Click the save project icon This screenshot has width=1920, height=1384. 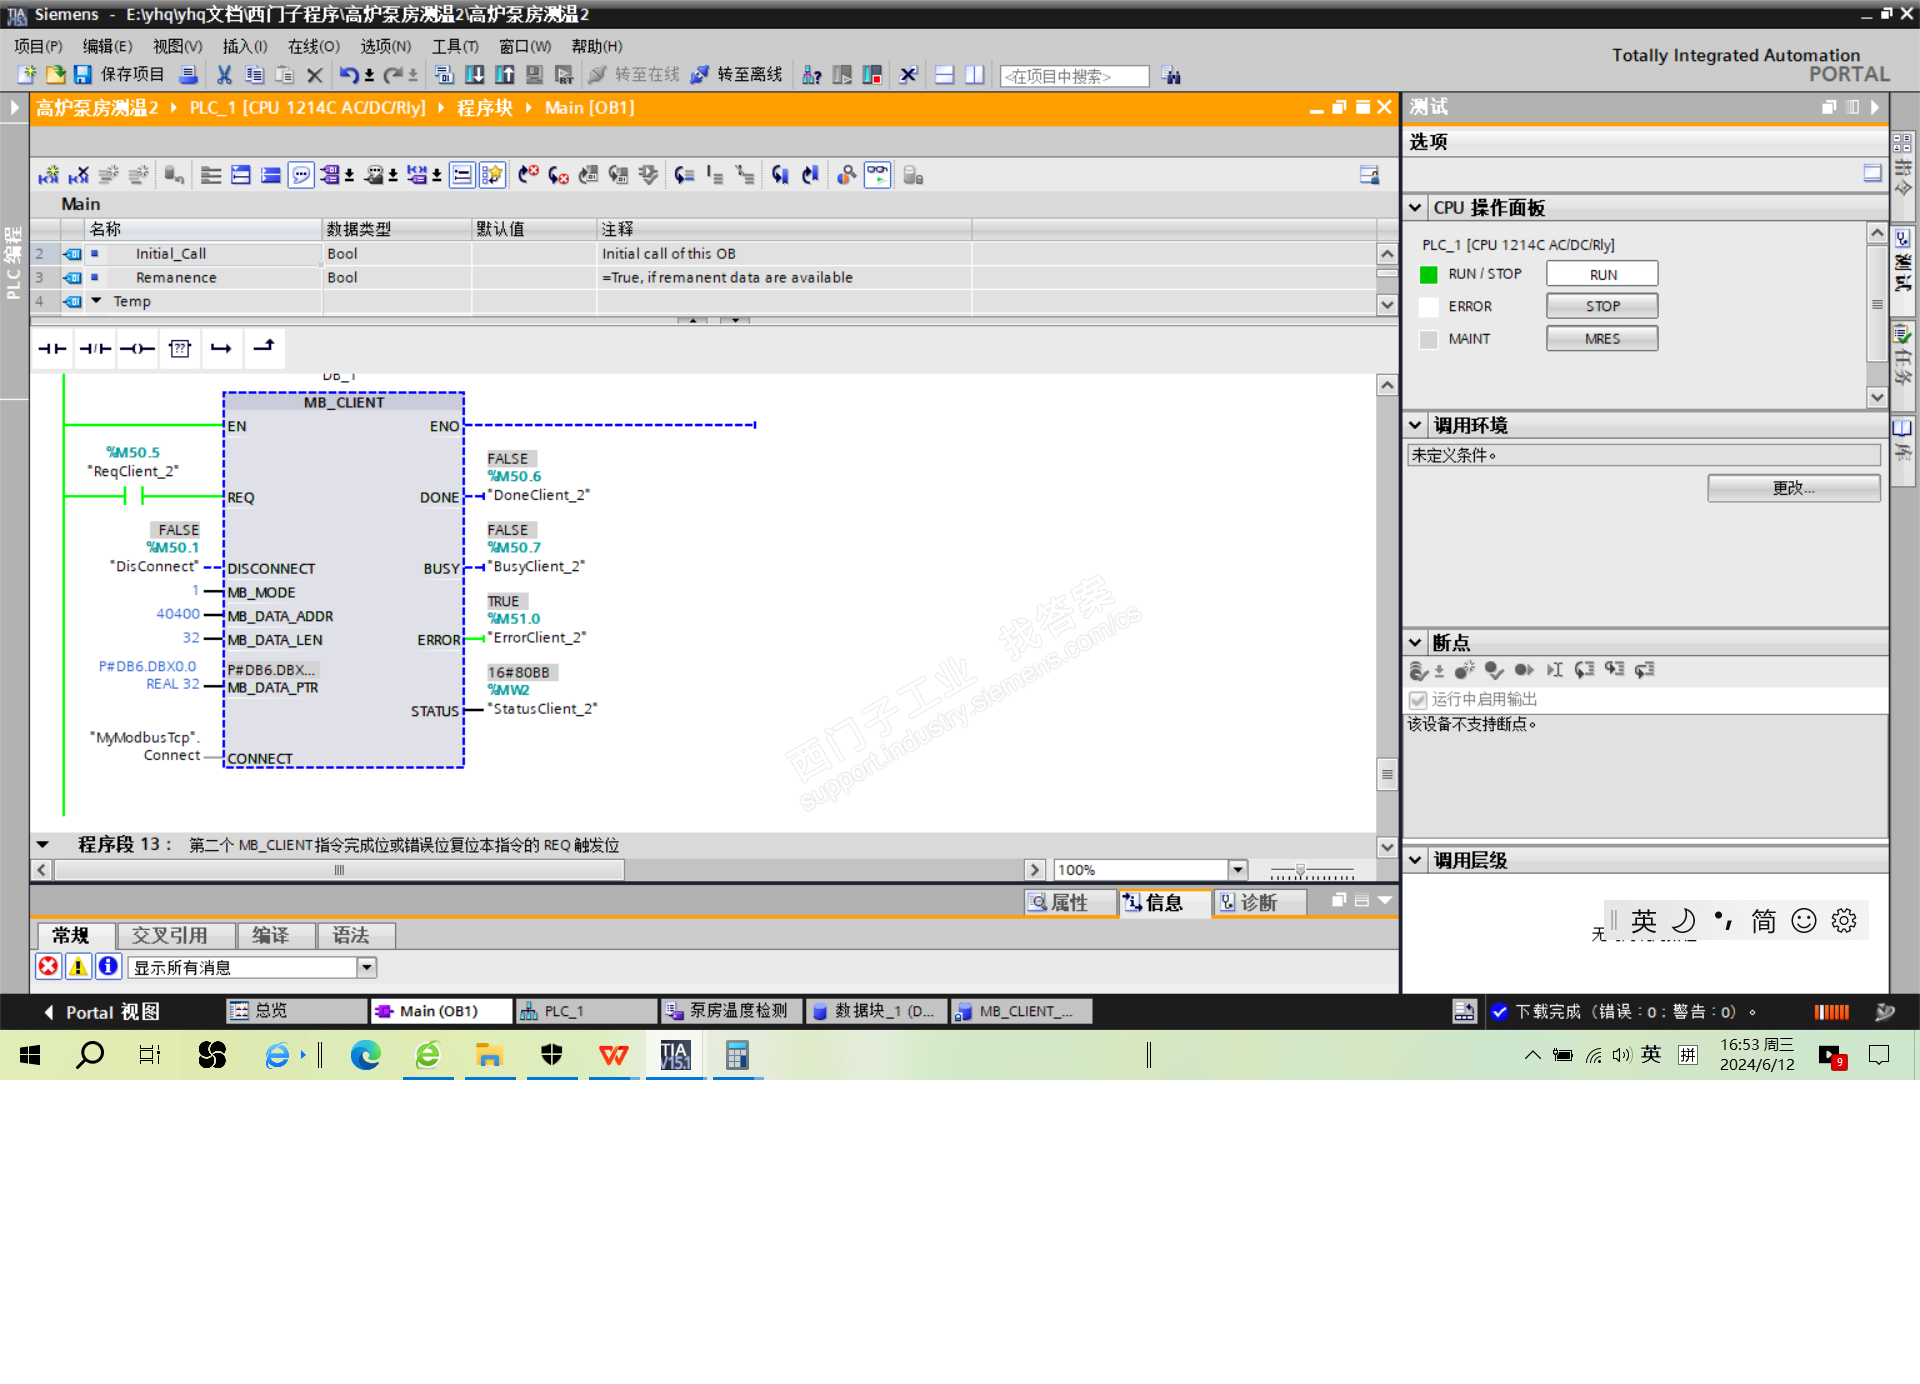(83, 75)
